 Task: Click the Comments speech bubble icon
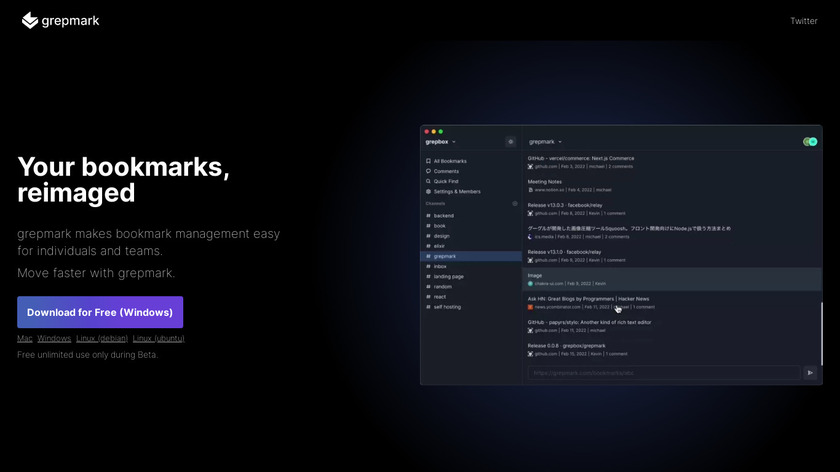tap(428, 171)
